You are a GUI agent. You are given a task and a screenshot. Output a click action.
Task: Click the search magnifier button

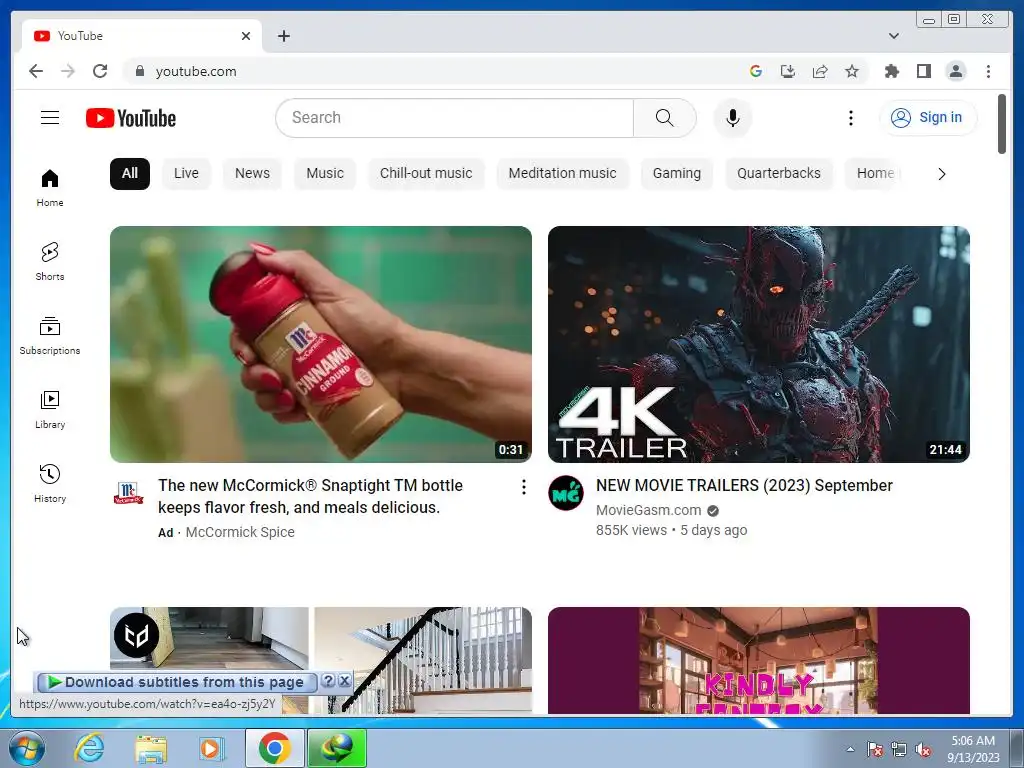coord(664,118)
